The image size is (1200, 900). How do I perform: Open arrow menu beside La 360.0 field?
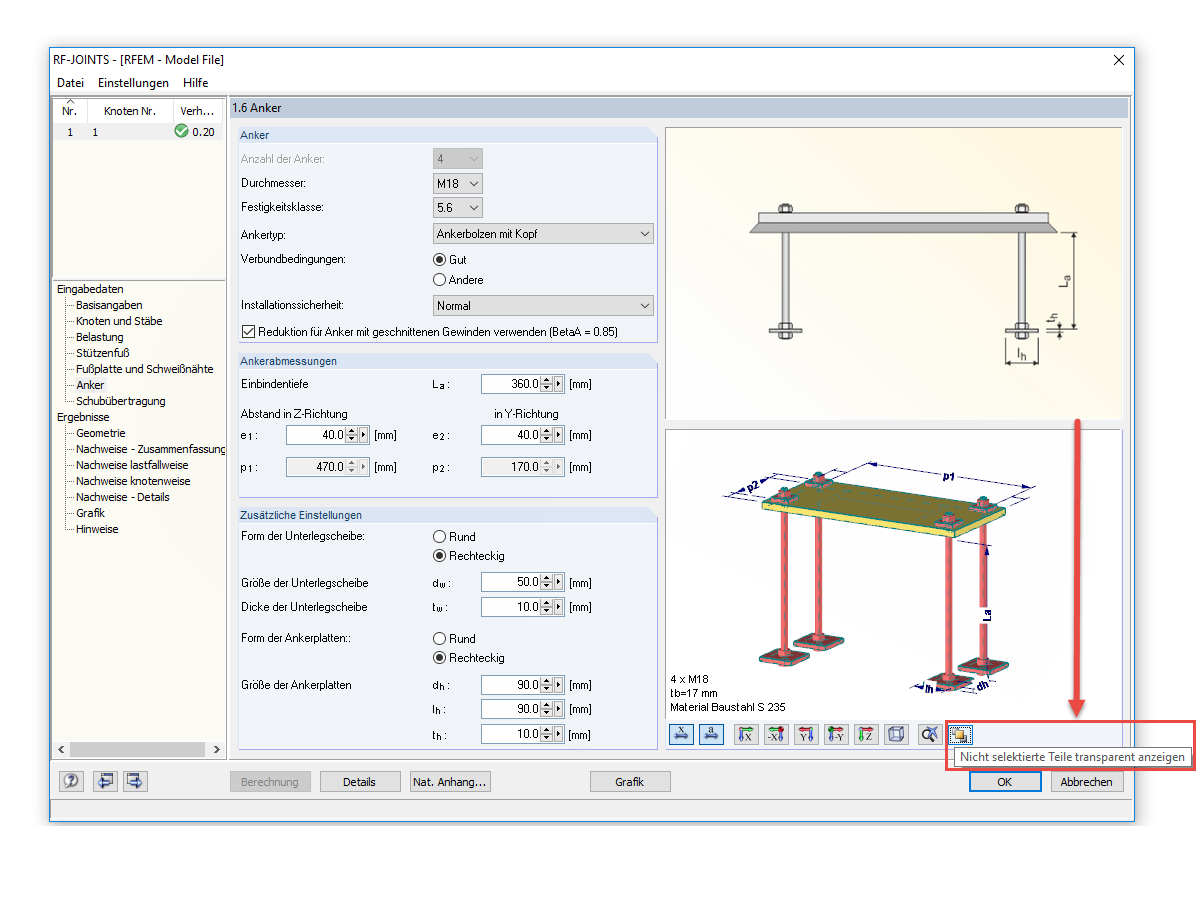559,384
